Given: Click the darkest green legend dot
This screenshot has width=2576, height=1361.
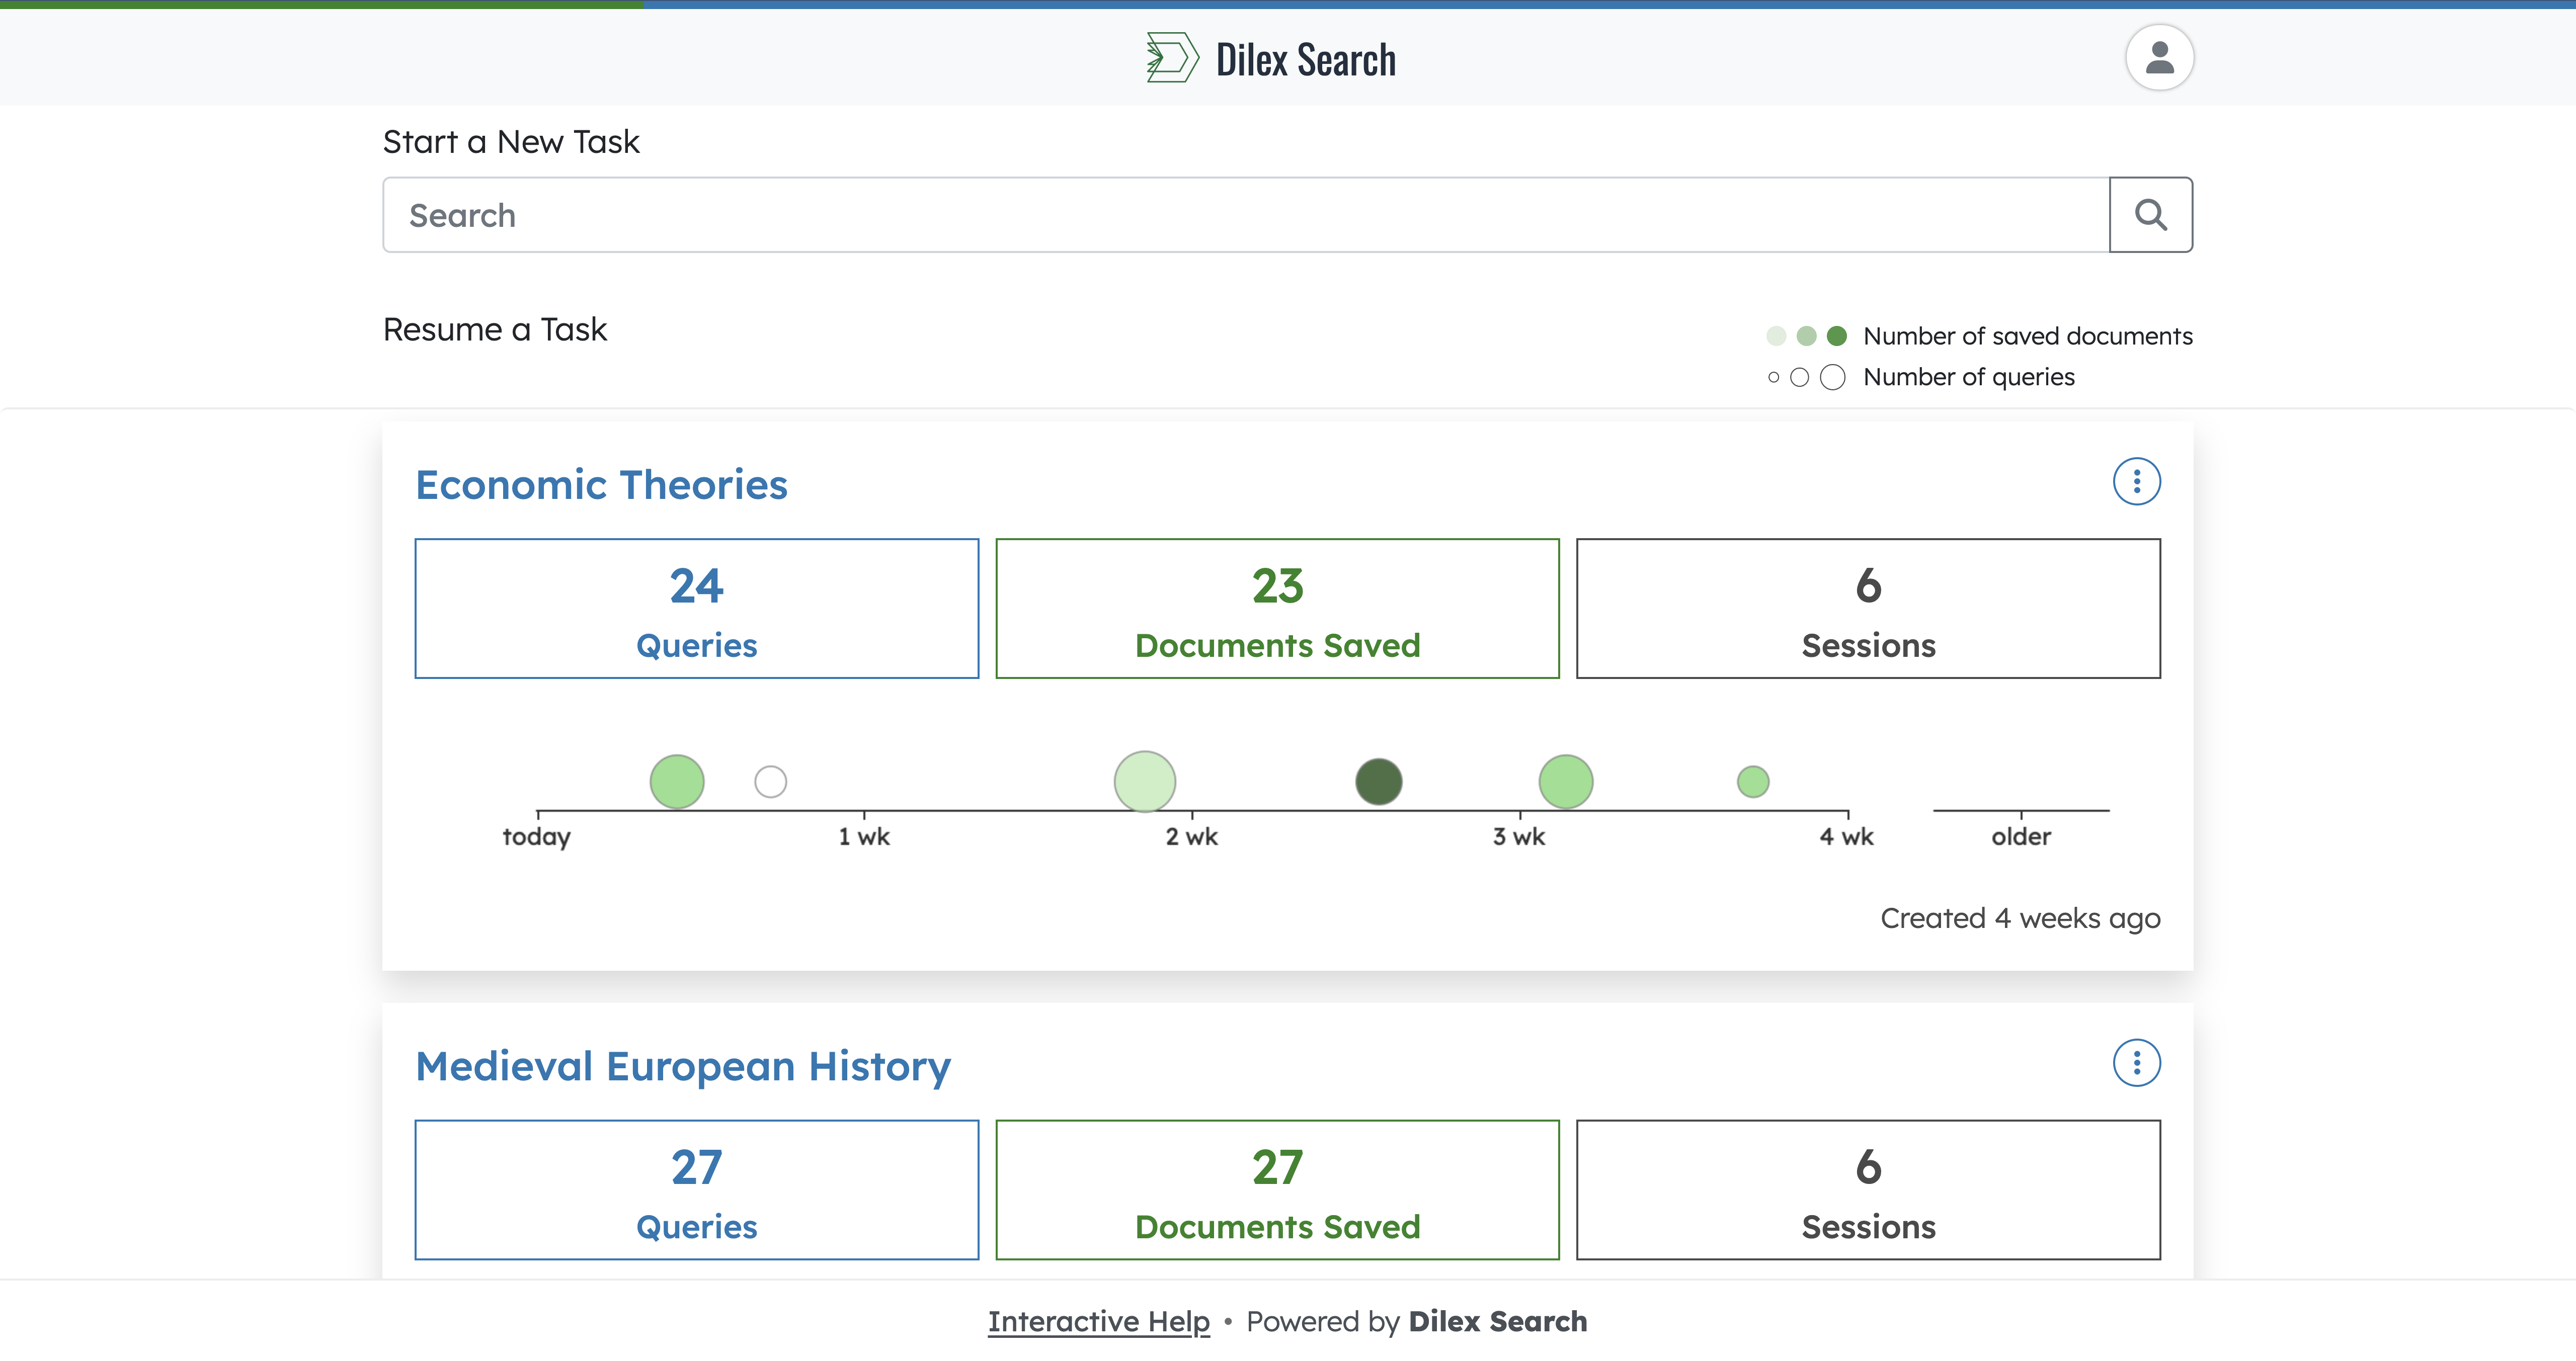Looking at the screenshot, I should point(1836,336).
